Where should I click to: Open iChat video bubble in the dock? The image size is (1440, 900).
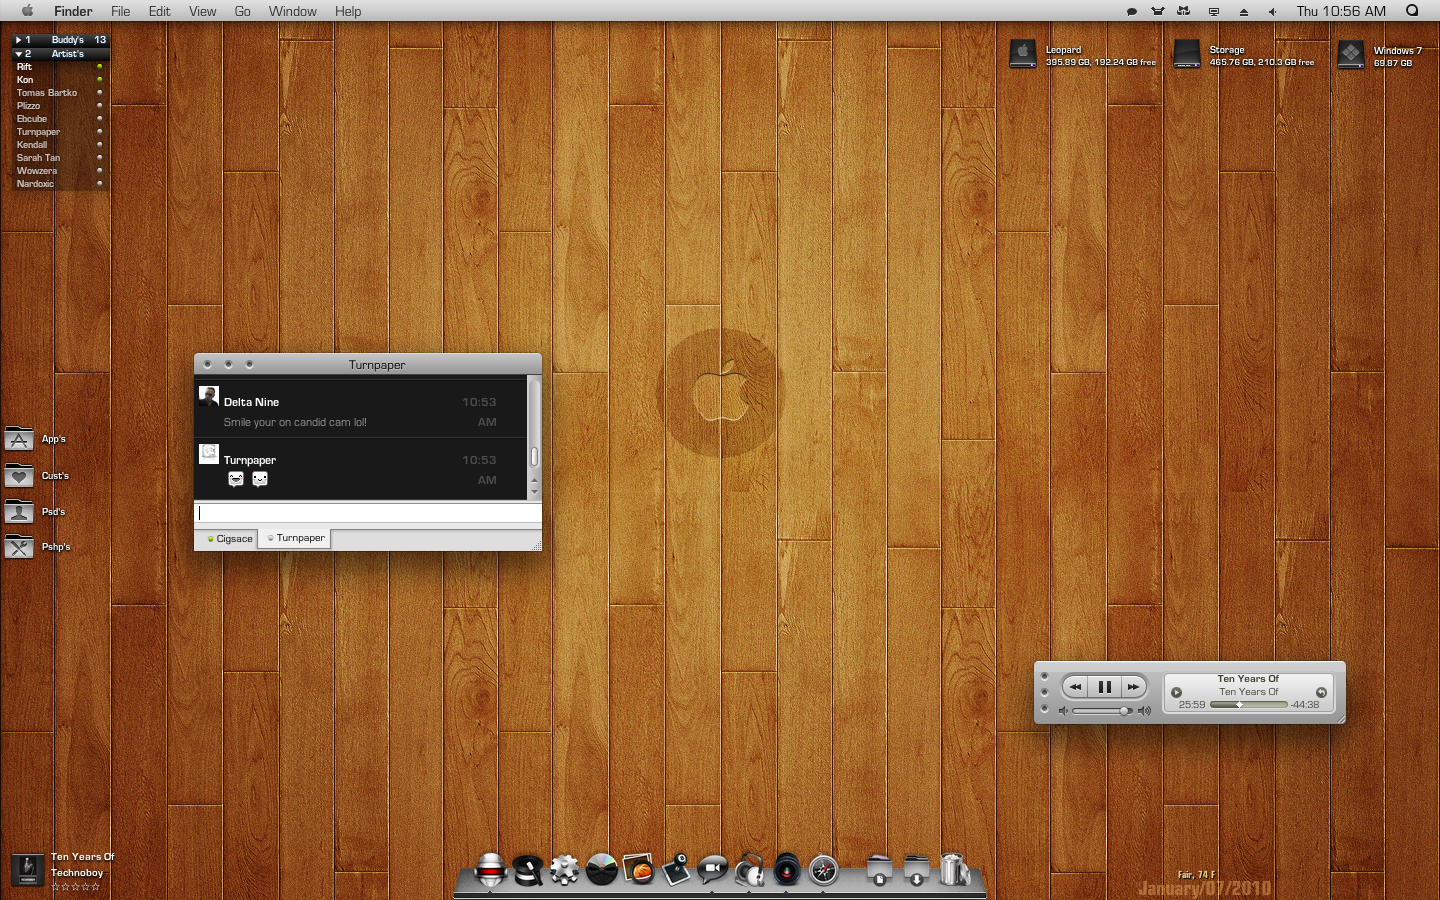[713, 870]
